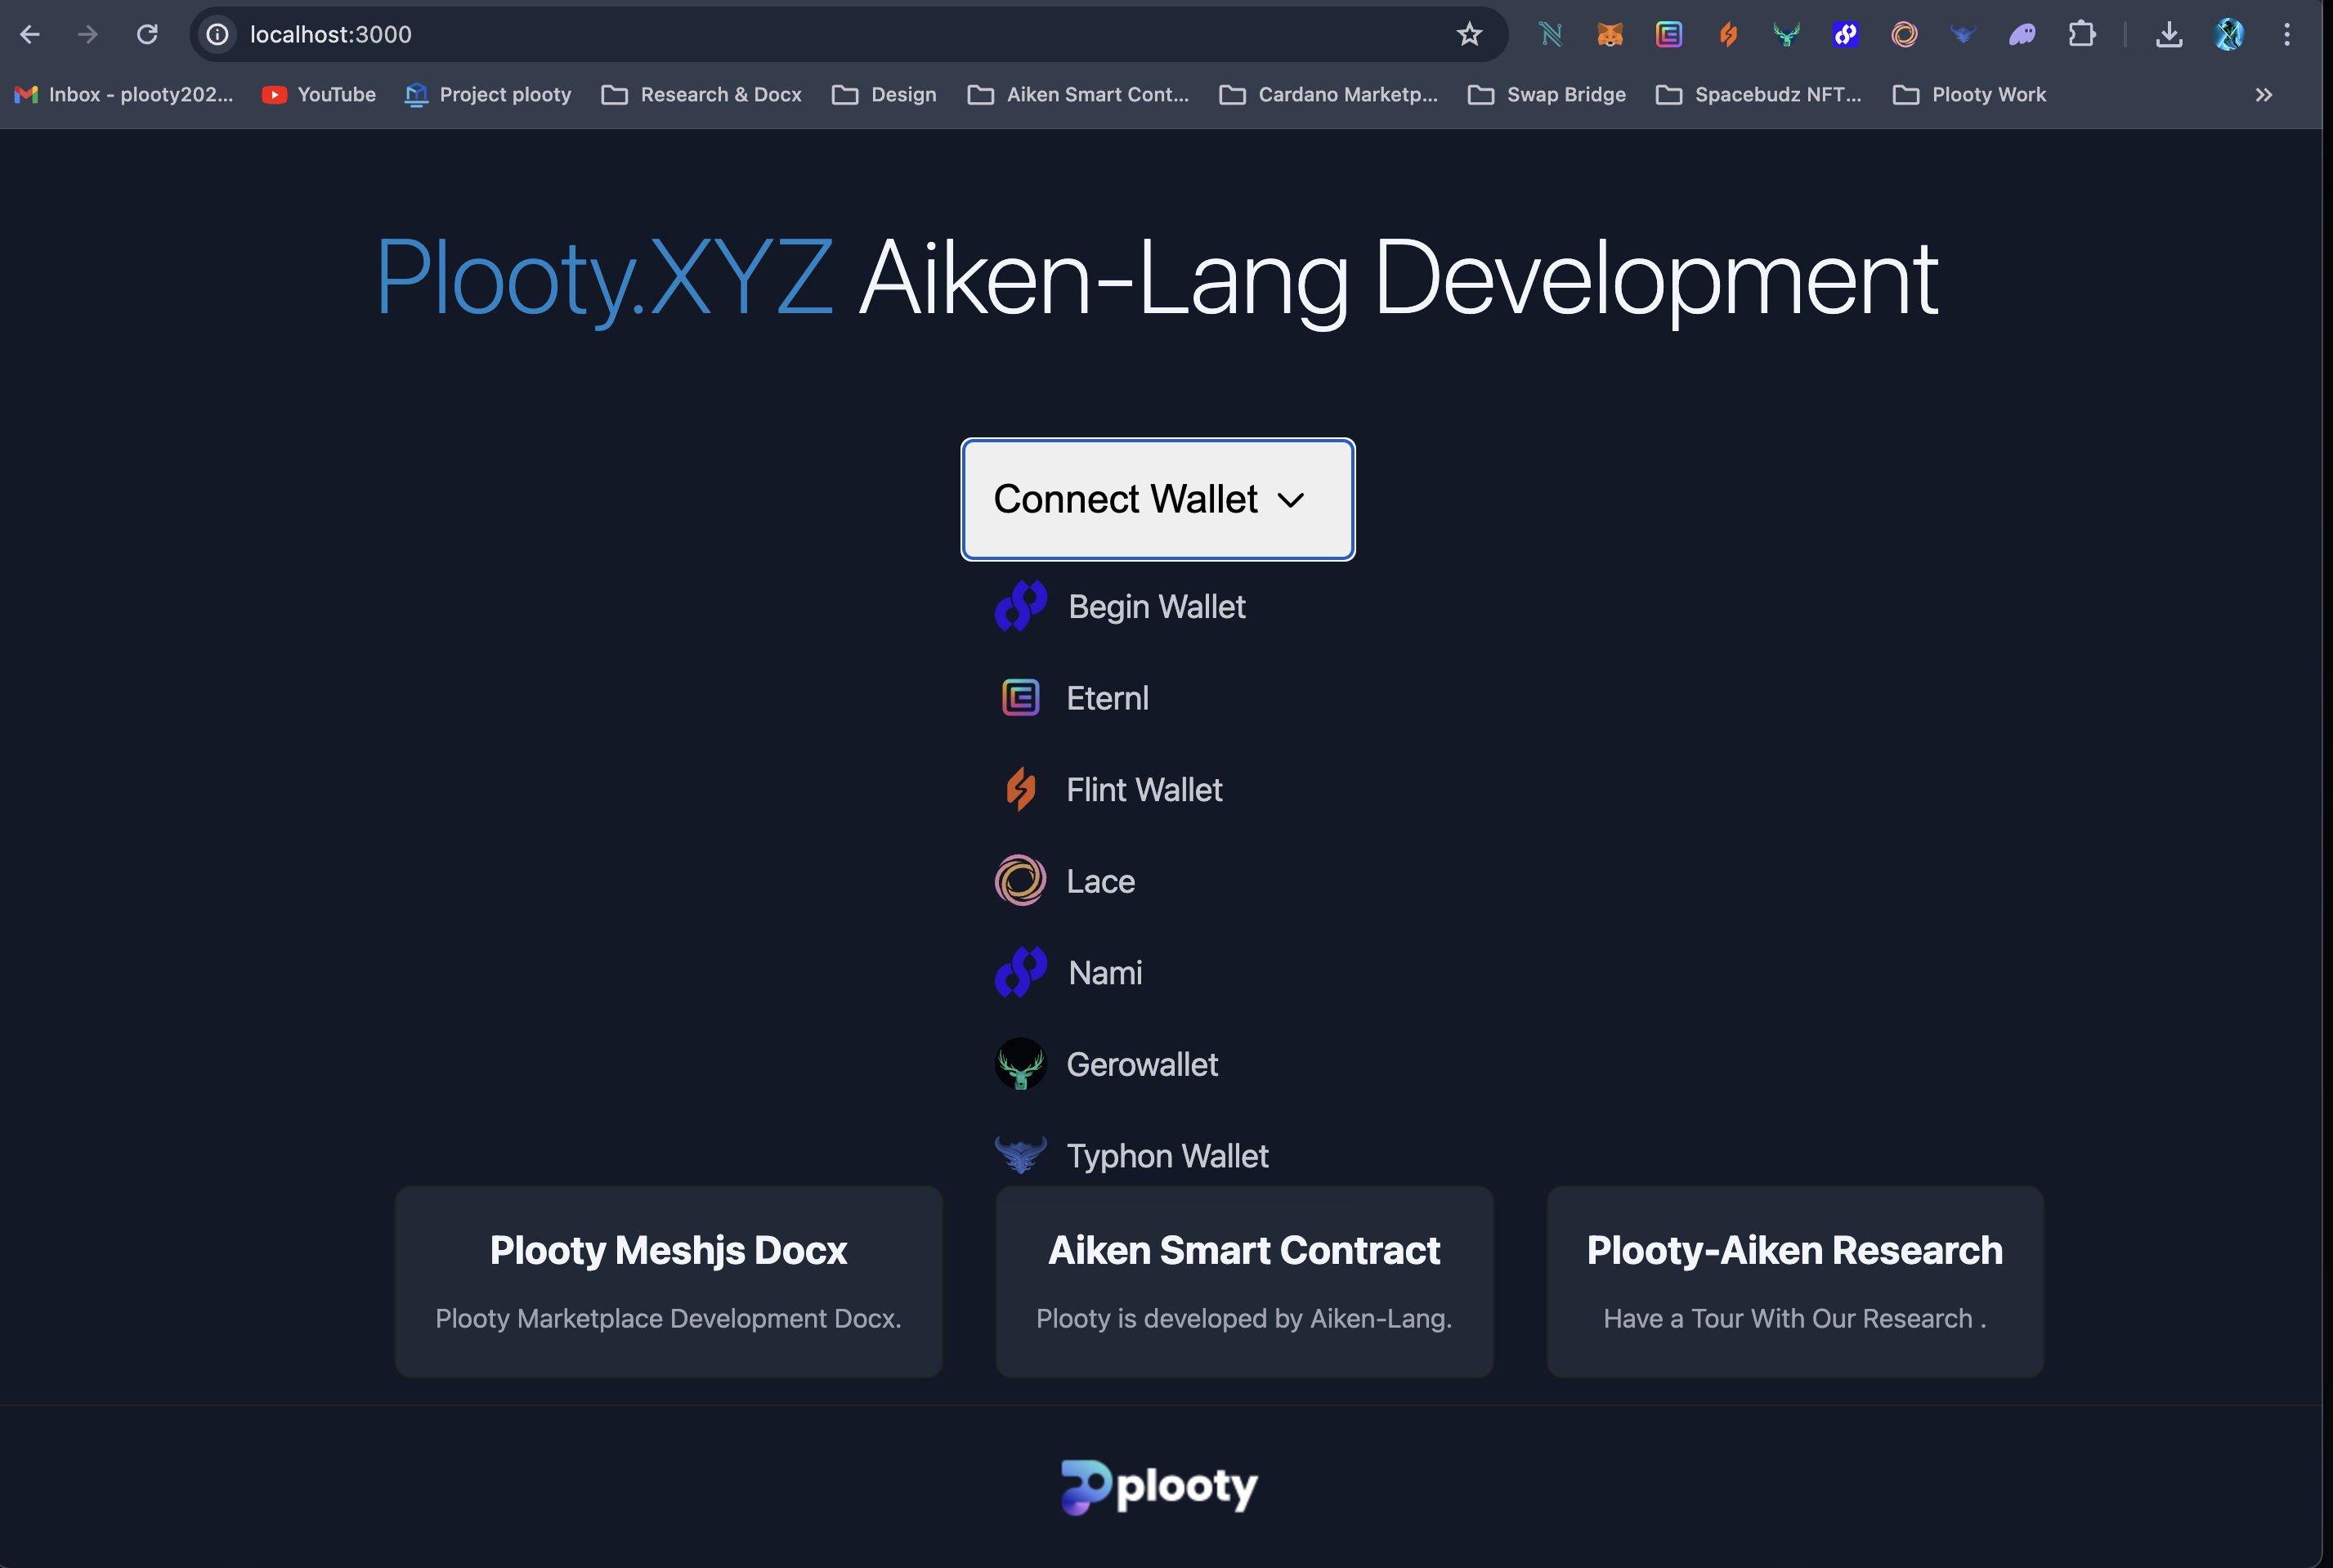Bookmark this page with star icon
This screenshot has height=1568, width=2333.
pyautogui.click(x=1469, y=35)
